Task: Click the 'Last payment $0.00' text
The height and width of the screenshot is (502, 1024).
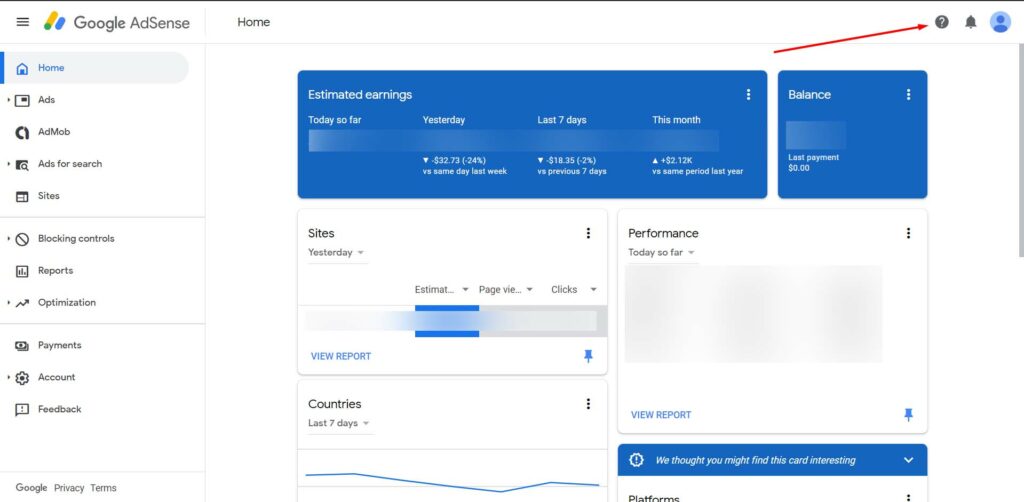Action: point(813,163)
